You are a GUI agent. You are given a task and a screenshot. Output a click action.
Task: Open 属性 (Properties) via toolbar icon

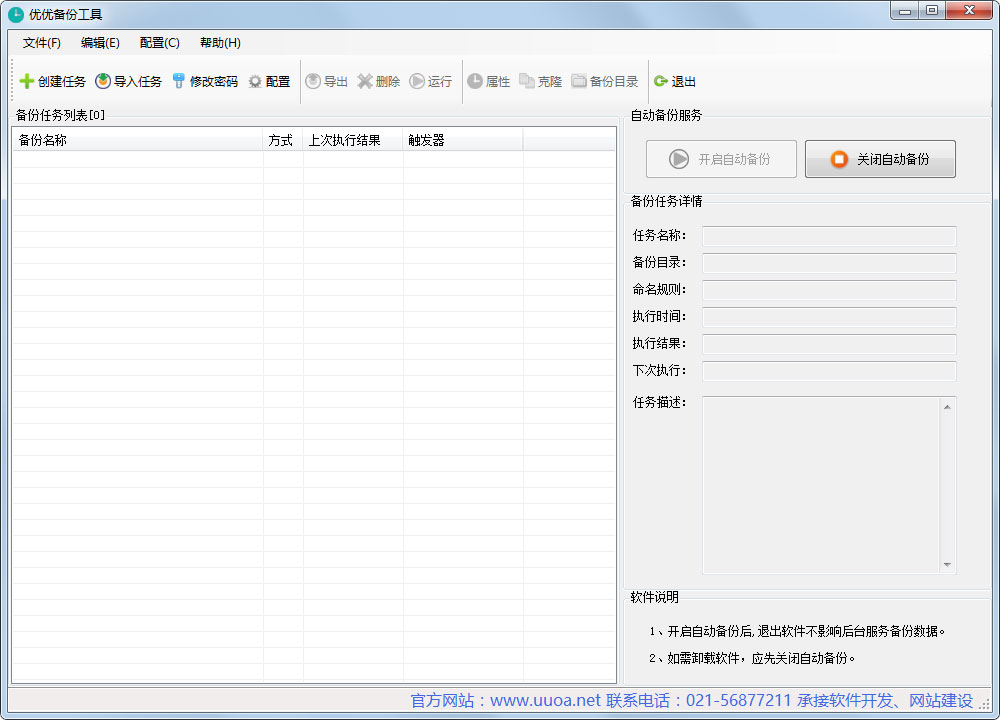point(489,81)
